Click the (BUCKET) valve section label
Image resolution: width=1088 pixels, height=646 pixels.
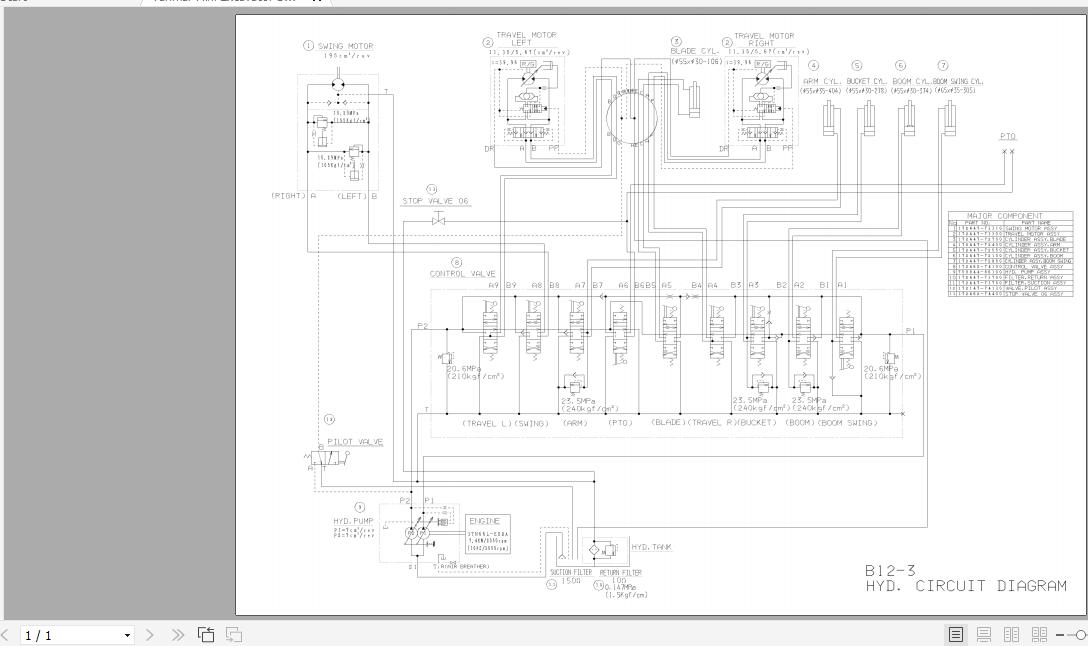pyautogui.click(x=757, y=423)
